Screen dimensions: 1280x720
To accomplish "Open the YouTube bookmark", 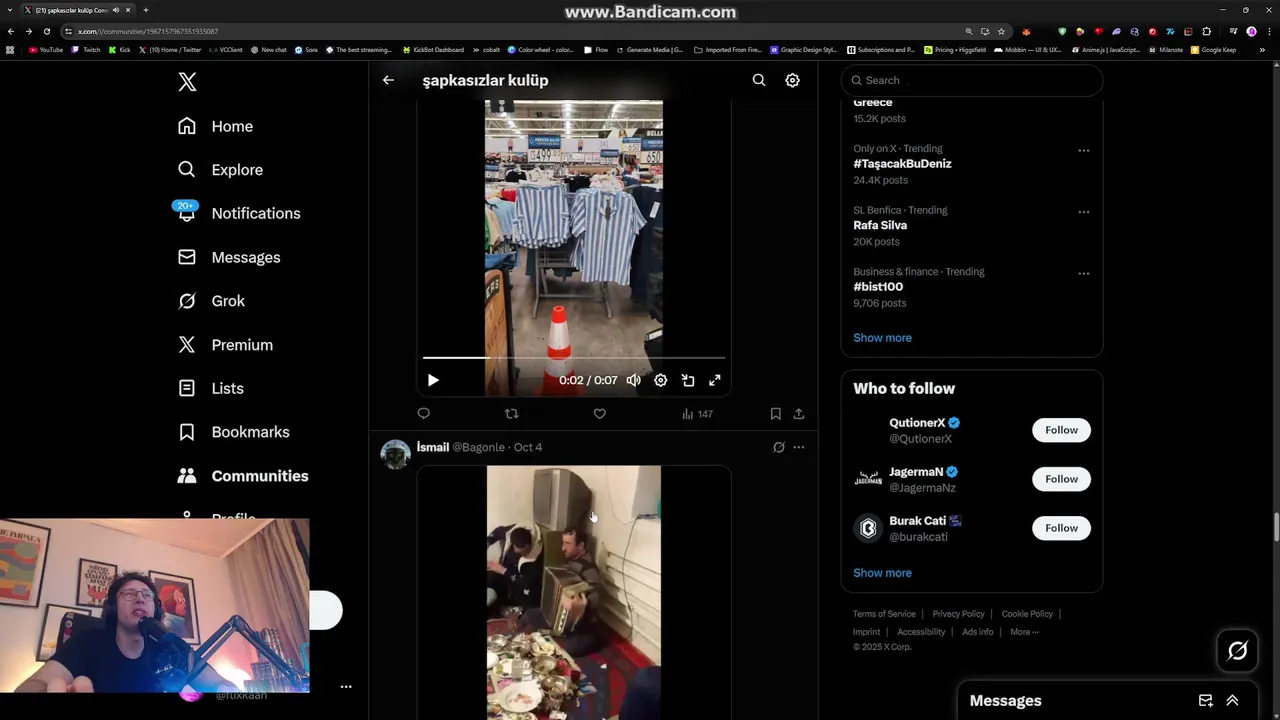I will 46,50.
